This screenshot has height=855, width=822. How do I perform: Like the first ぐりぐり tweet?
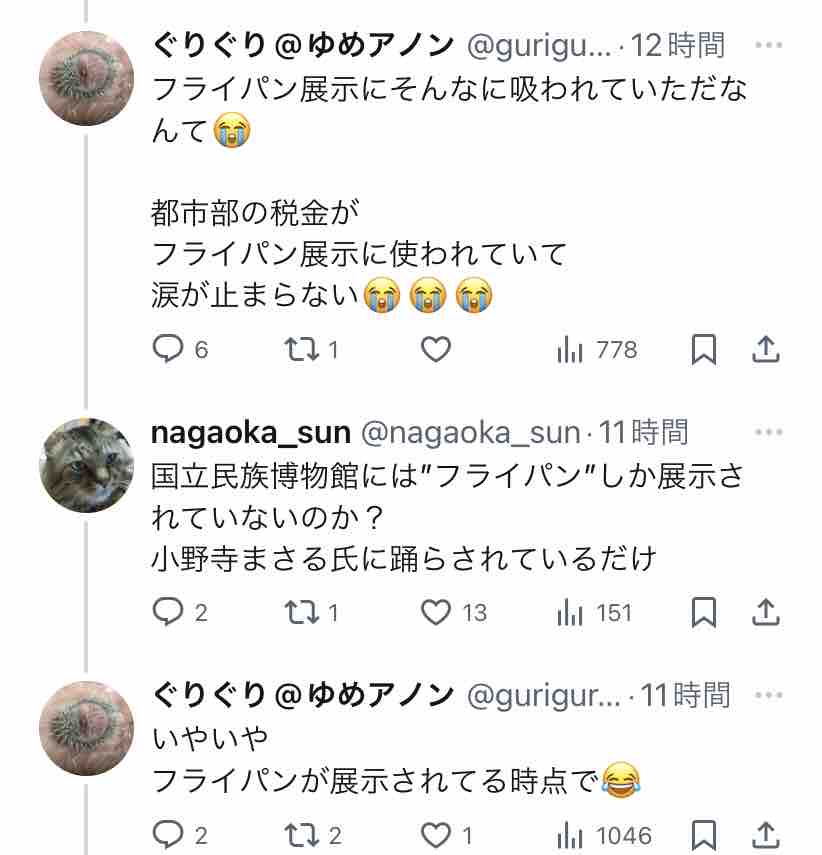[435, 349]
